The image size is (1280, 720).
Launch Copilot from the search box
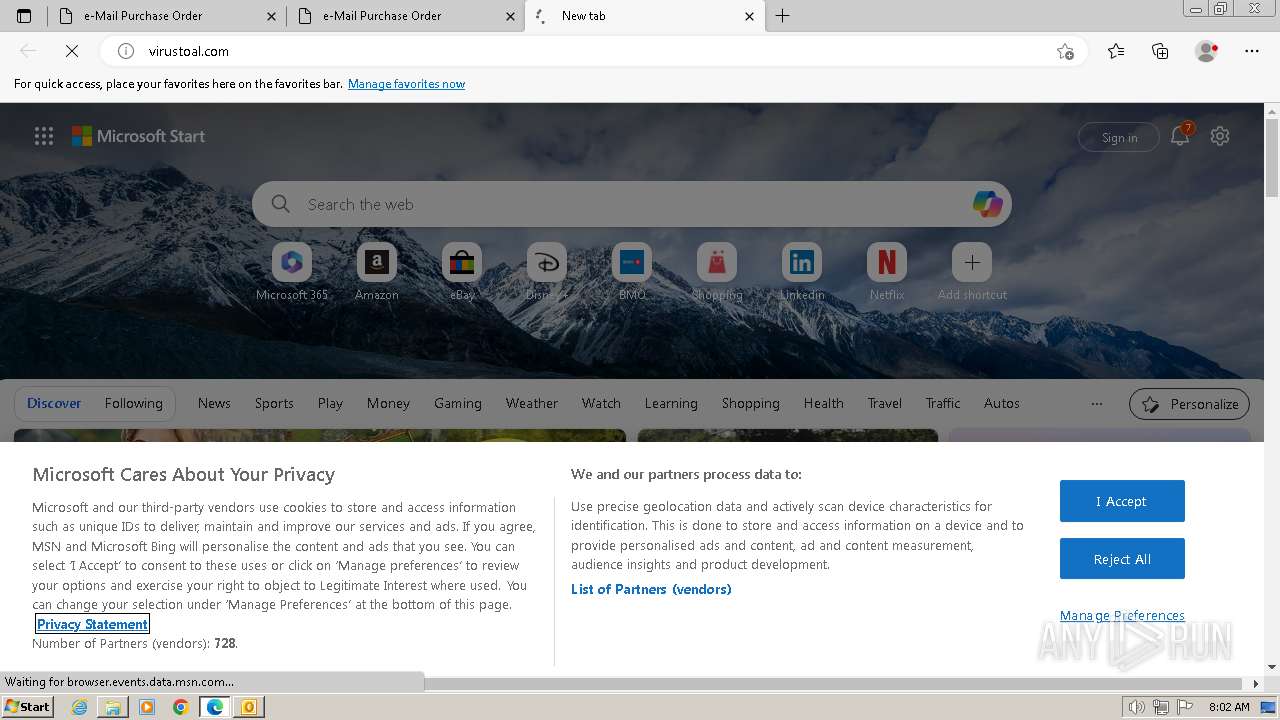point(987,204)
